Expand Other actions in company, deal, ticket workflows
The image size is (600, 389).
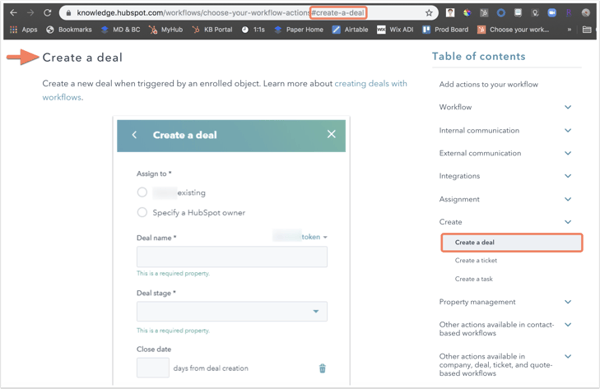tap(568, 356)
